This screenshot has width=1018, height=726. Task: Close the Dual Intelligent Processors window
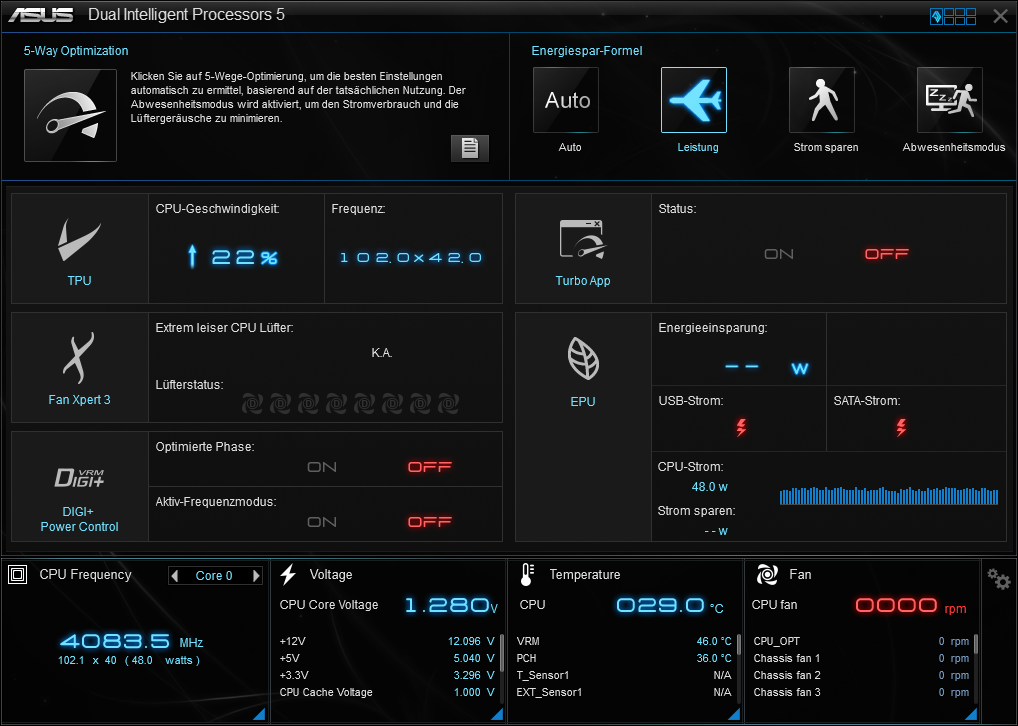pyautogui.click(x=1000, y=16)
